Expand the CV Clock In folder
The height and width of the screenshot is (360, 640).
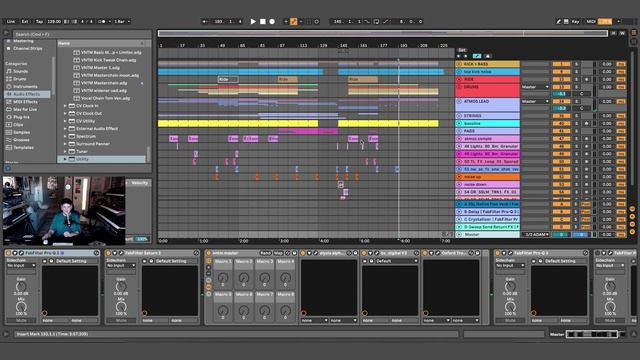(x=65, y=106)
